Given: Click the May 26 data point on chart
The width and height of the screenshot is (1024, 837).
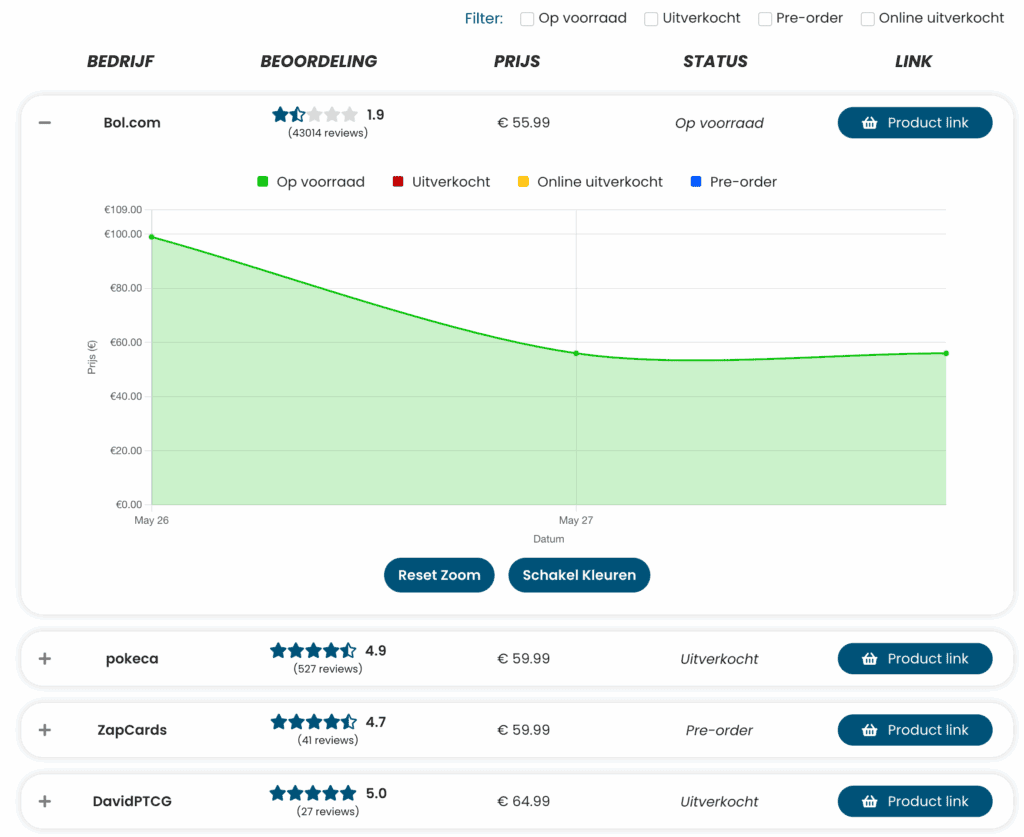Looking at the screenshot, I should coord(152,237).
